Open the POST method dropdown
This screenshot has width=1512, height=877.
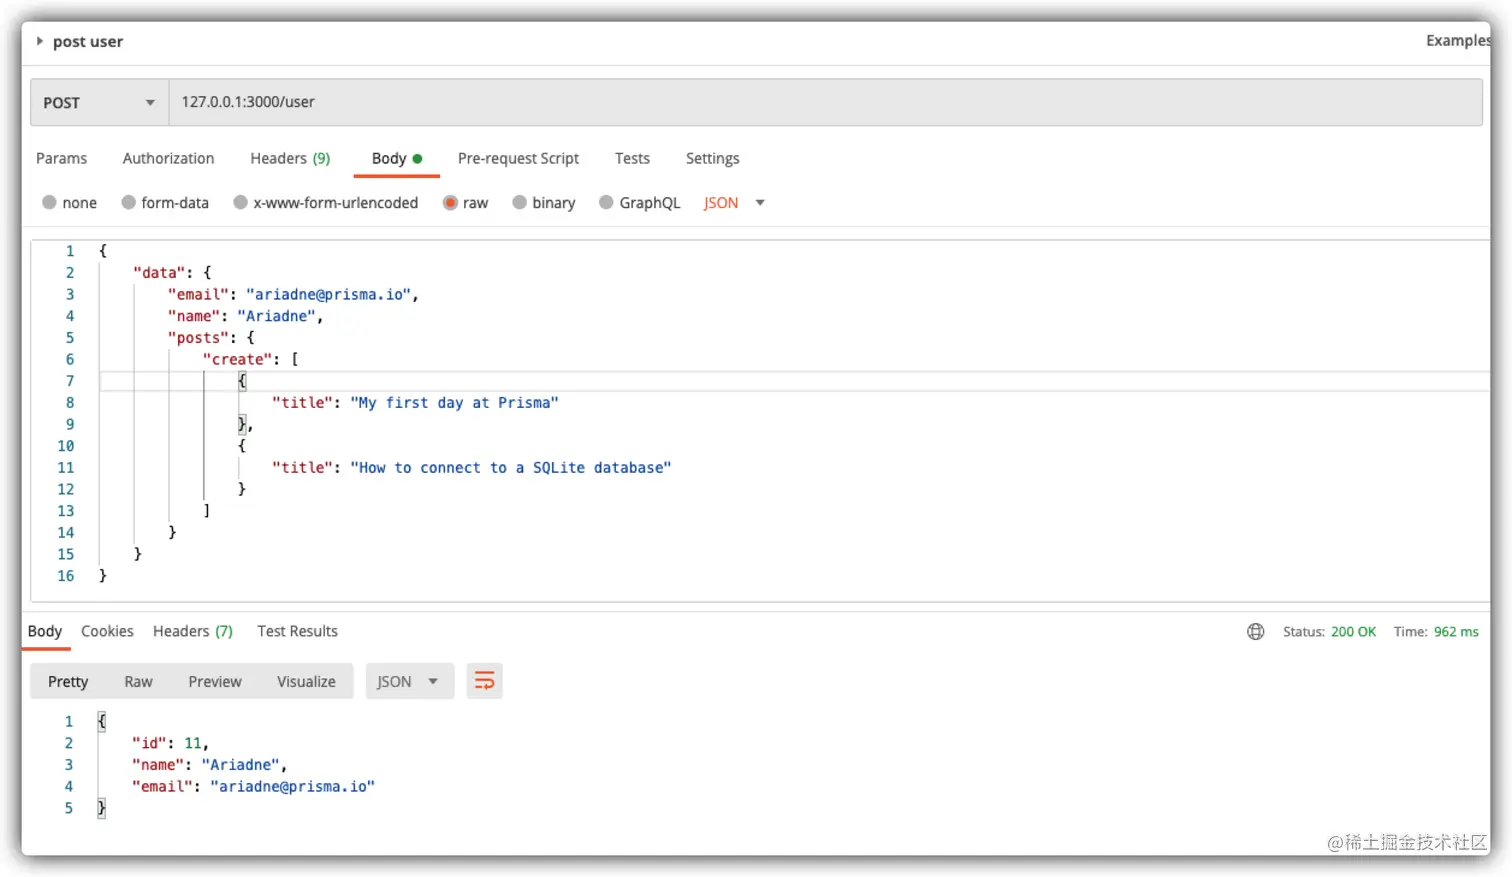pos(99,103)
